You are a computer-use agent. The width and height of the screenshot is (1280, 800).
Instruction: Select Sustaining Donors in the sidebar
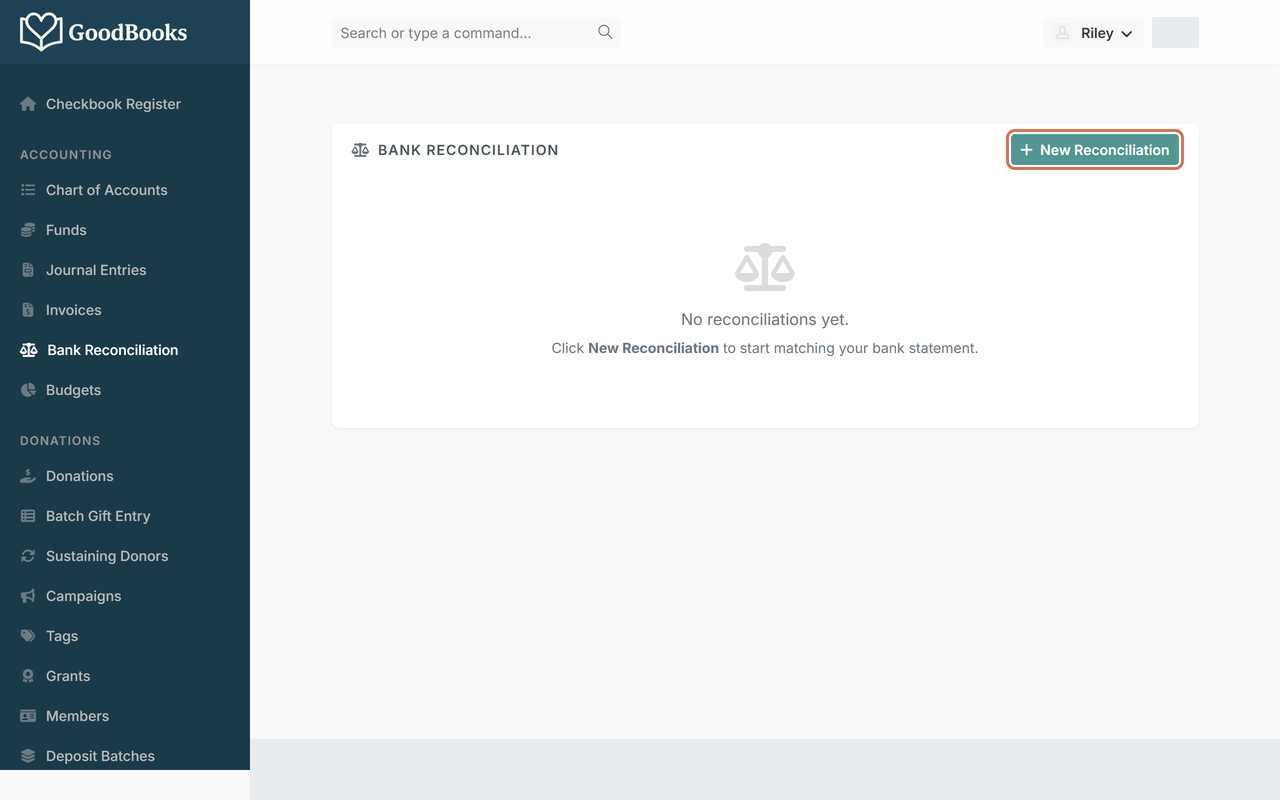[107, 556]
